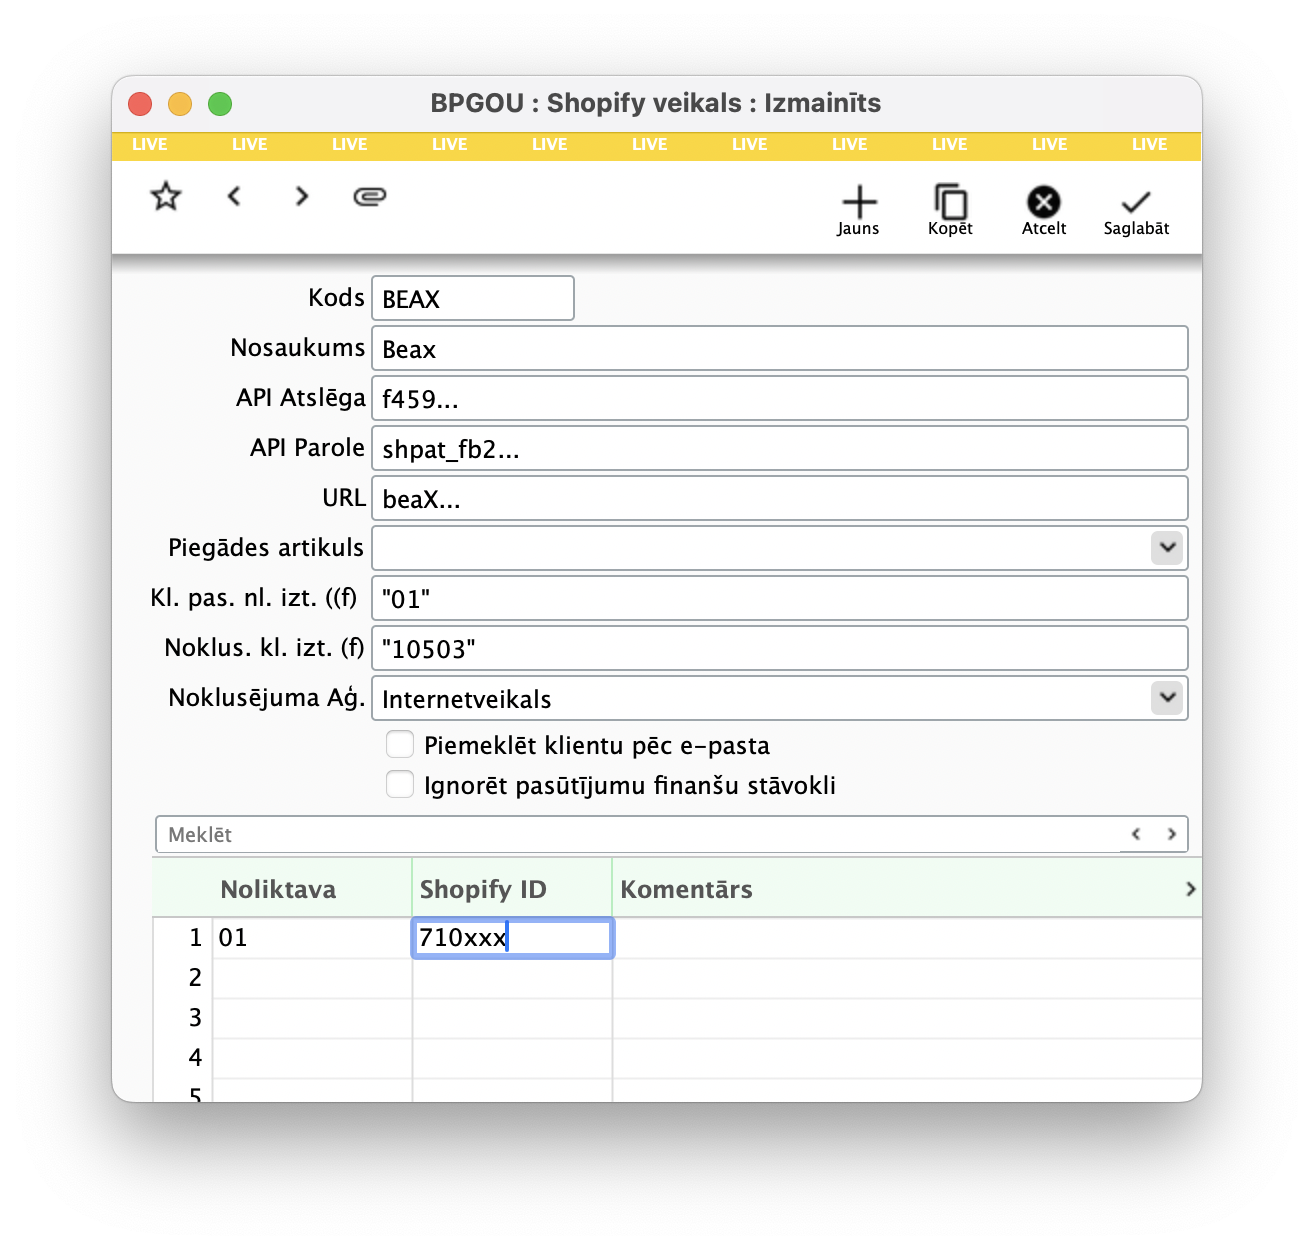Focus the API Parole field
Image resolution: width=1314 pixels, height=1250 pixels.
(x=780, y=448)
